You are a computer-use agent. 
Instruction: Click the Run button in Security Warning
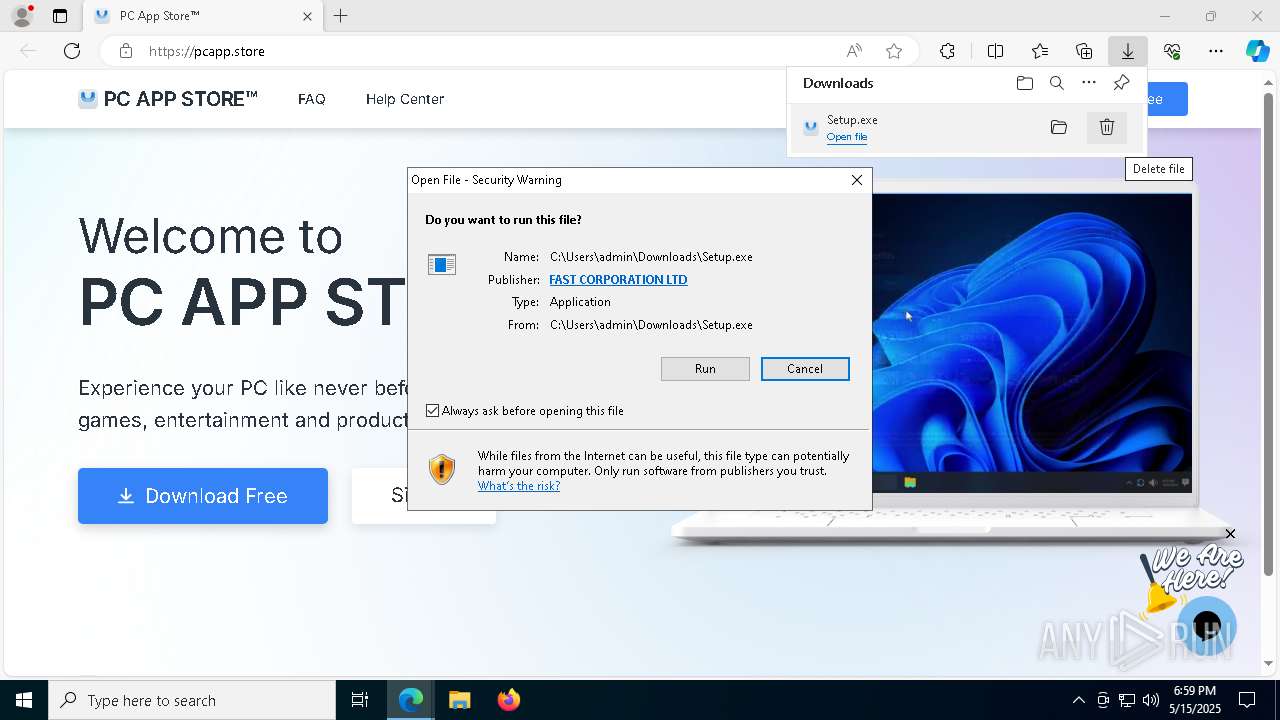(705, 369)
